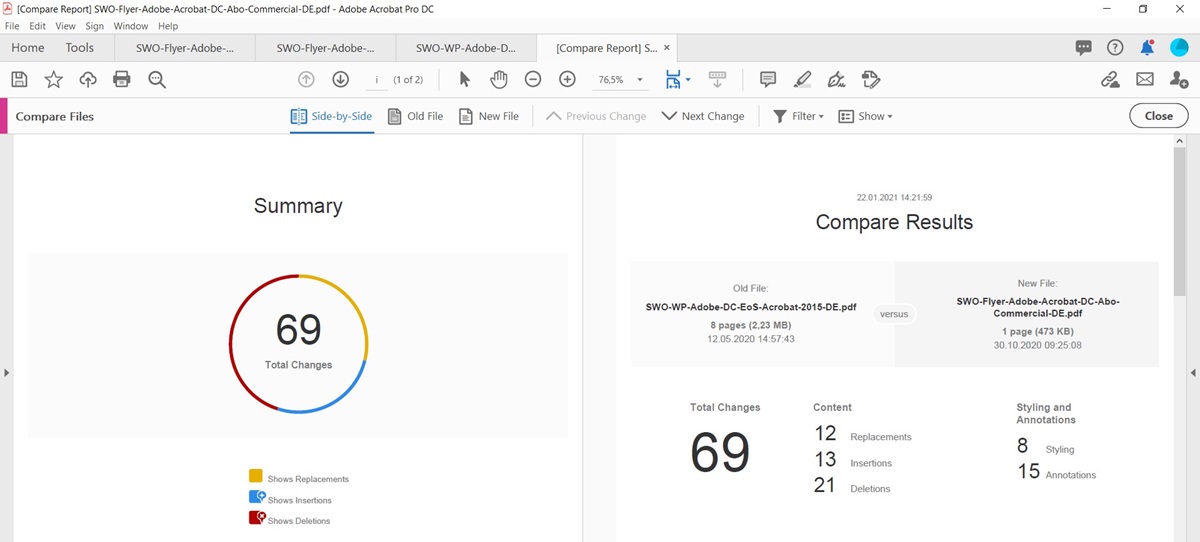
Task: Switch to New File view
Action: (x=488, y=116)
